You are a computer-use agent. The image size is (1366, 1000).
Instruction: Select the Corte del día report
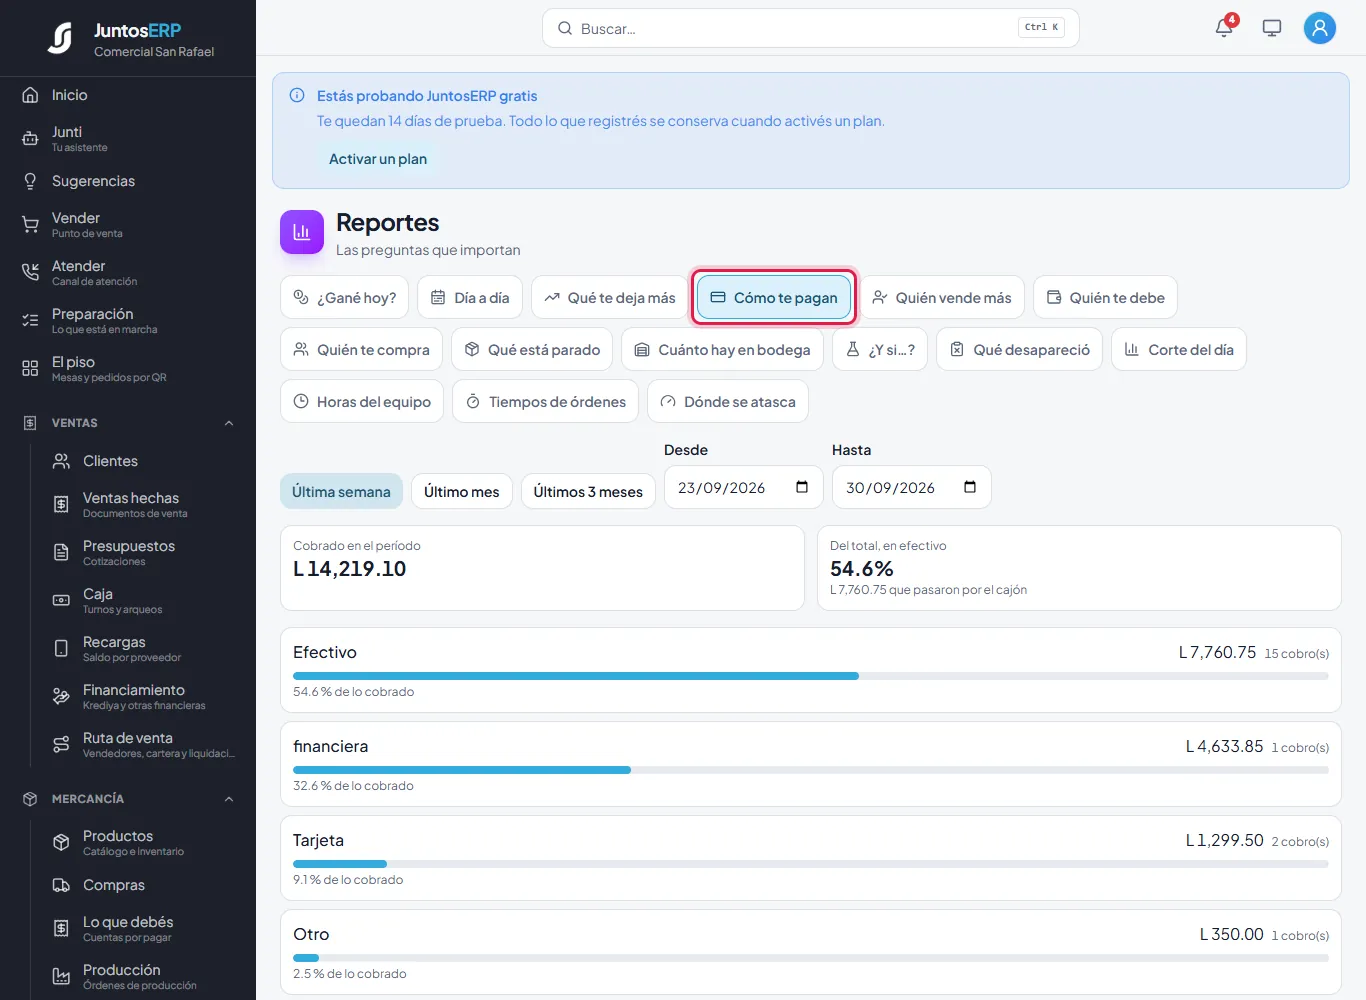[x=1179, y=349]
